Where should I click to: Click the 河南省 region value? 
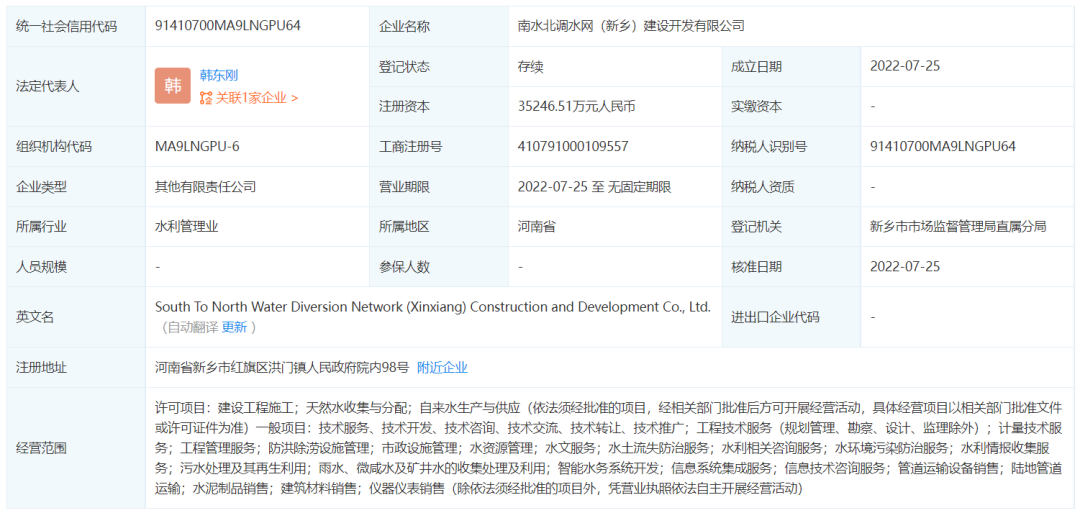click(537, 226)
